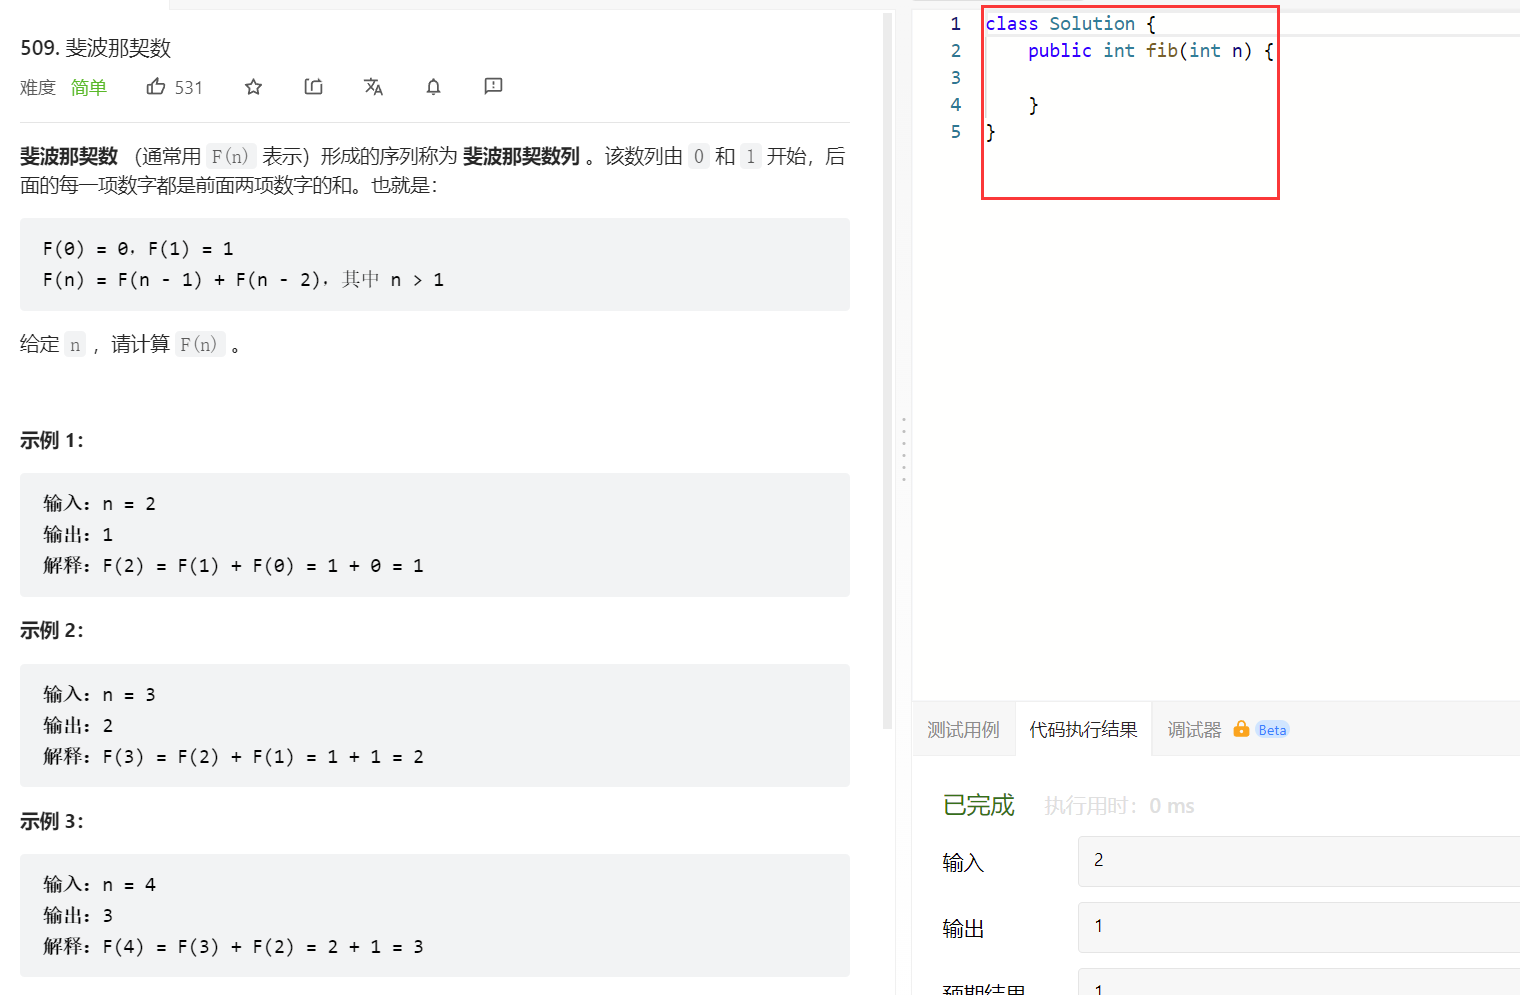Image resolution: width=1520 pixels, height=995 pixels.
Task: Click the 531 likes count
Action: 189,88
